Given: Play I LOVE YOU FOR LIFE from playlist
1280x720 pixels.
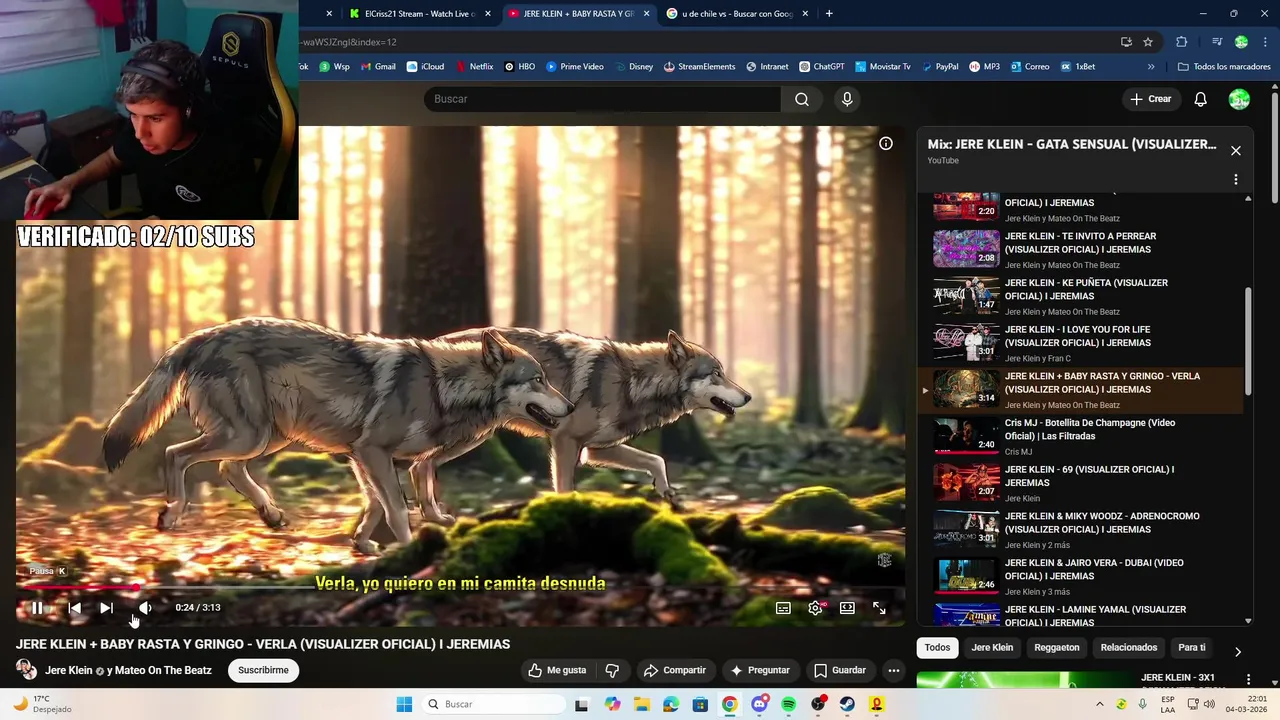Looking at the screenshot, I should coord(1080,343).
